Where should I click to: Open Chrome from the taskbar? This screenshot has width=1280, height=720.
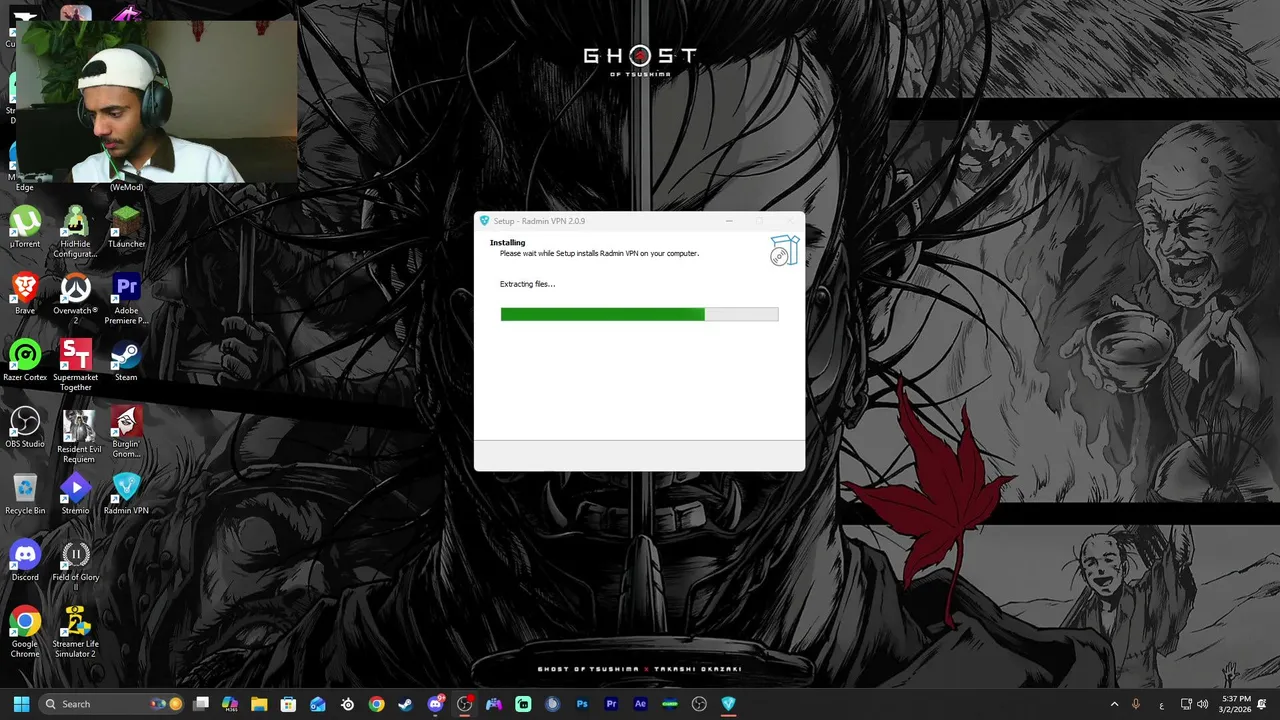376,704
